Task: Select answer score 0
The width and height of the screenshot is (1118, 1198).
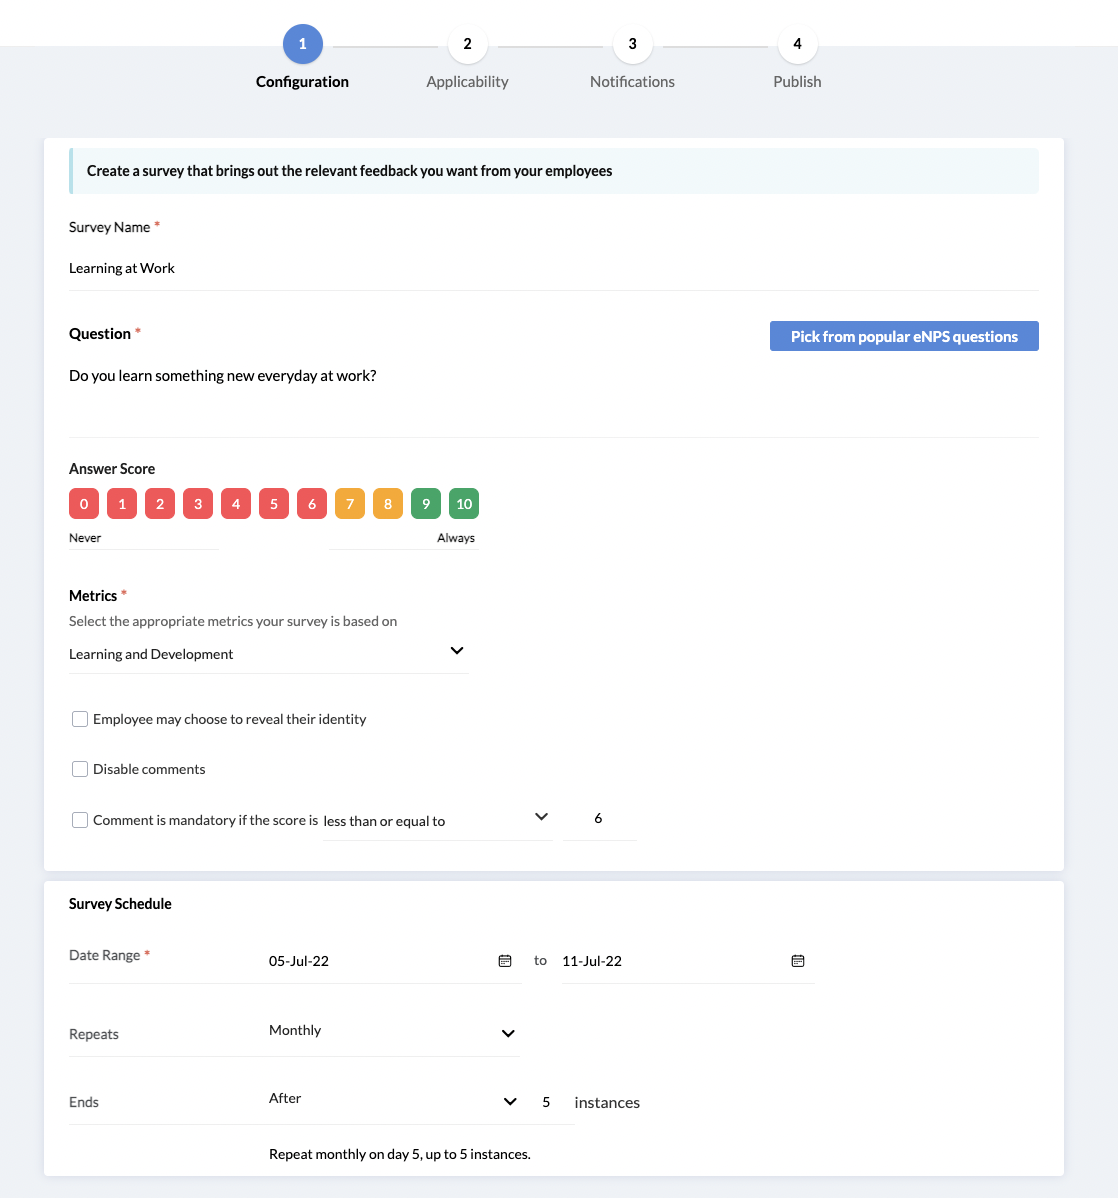Action: [84, 504]
